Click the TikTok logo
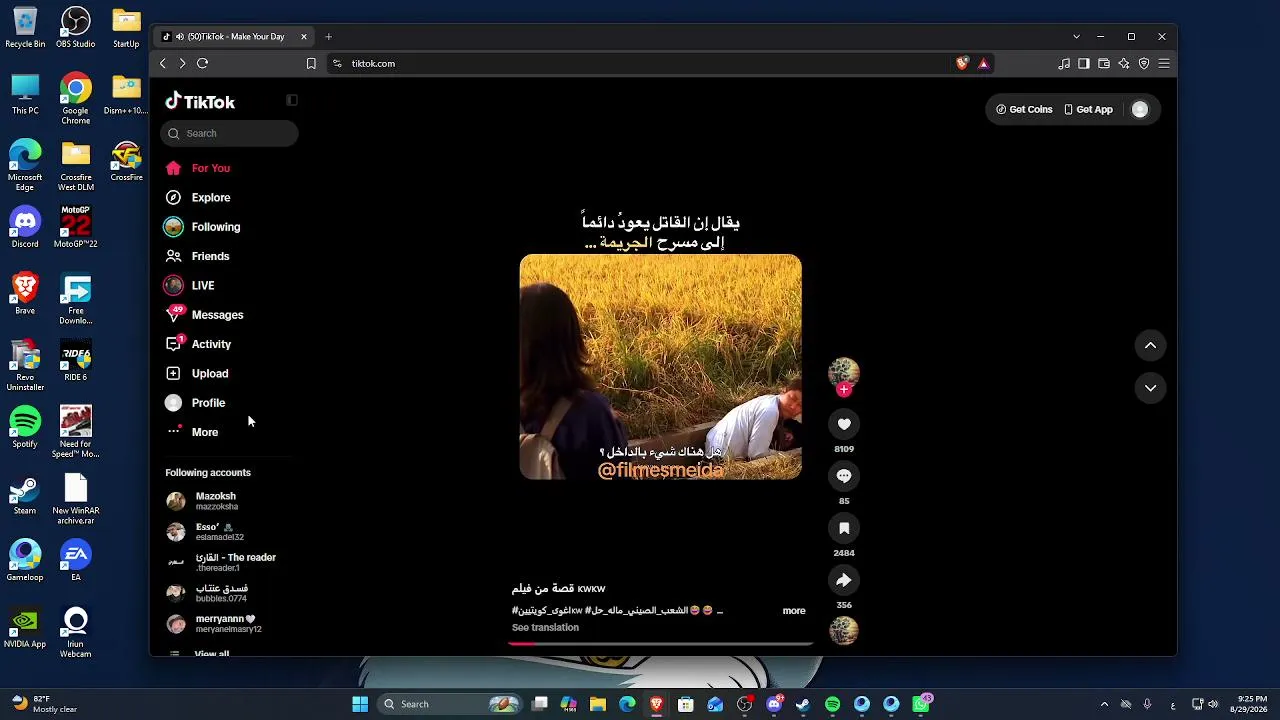The width and height of the screenshot is (1280, 720). pyautogui.click(x=200, y=101)
